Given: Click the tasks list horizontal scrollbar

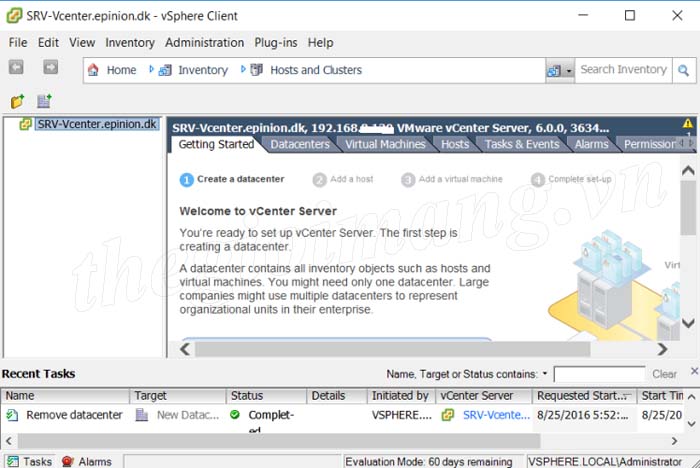Looking at the screenshot, I should click(x=279, y=441).
